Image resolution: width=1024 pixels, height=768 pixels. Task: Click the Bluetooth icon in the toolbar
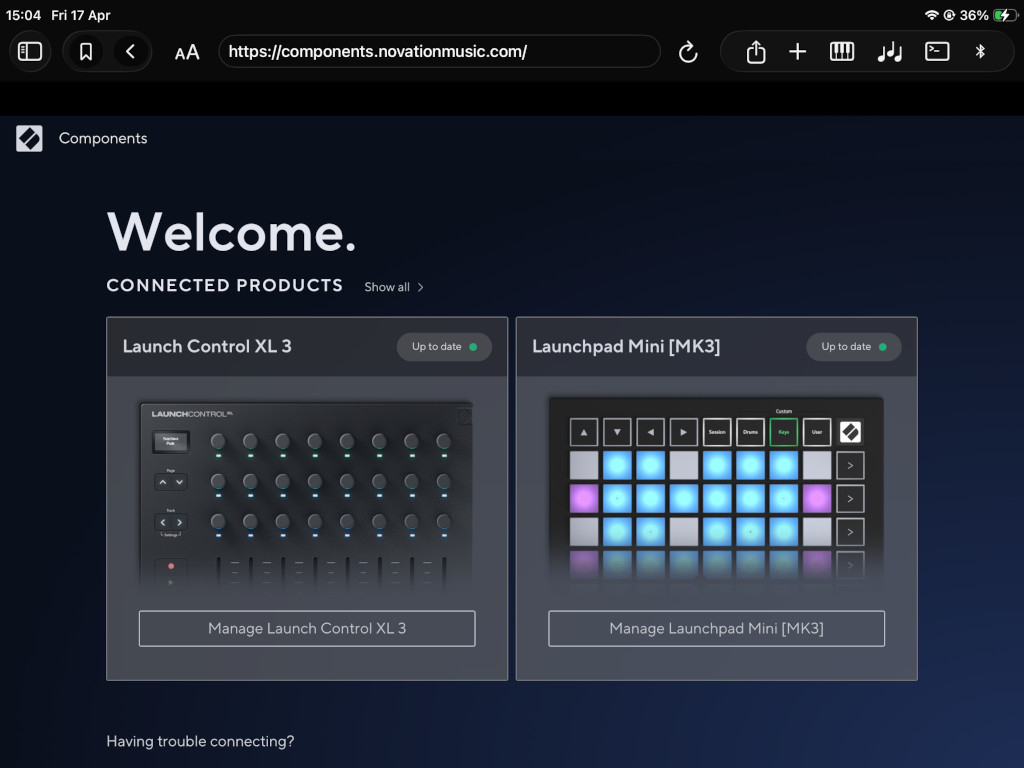click(x=980, y=52)
